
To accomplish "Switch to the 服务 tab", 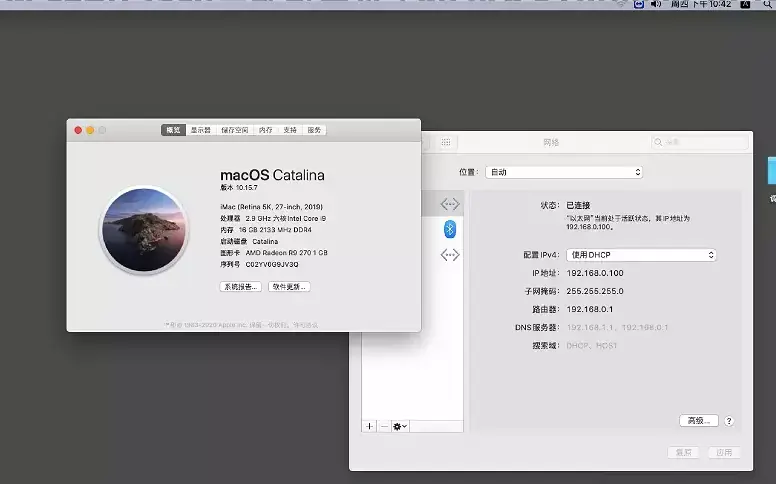I will [x=314, y=130].
